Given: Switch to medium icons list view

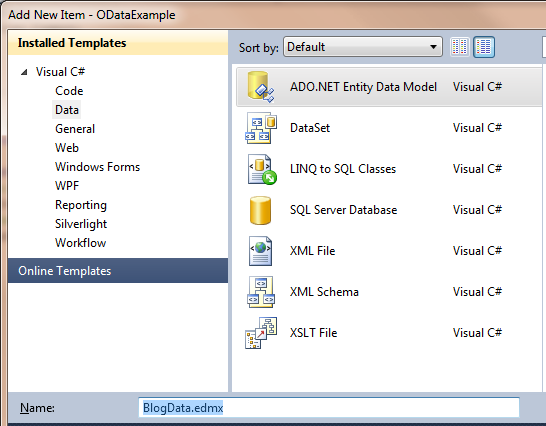Looking at the screenshot, I should [484, 47].
